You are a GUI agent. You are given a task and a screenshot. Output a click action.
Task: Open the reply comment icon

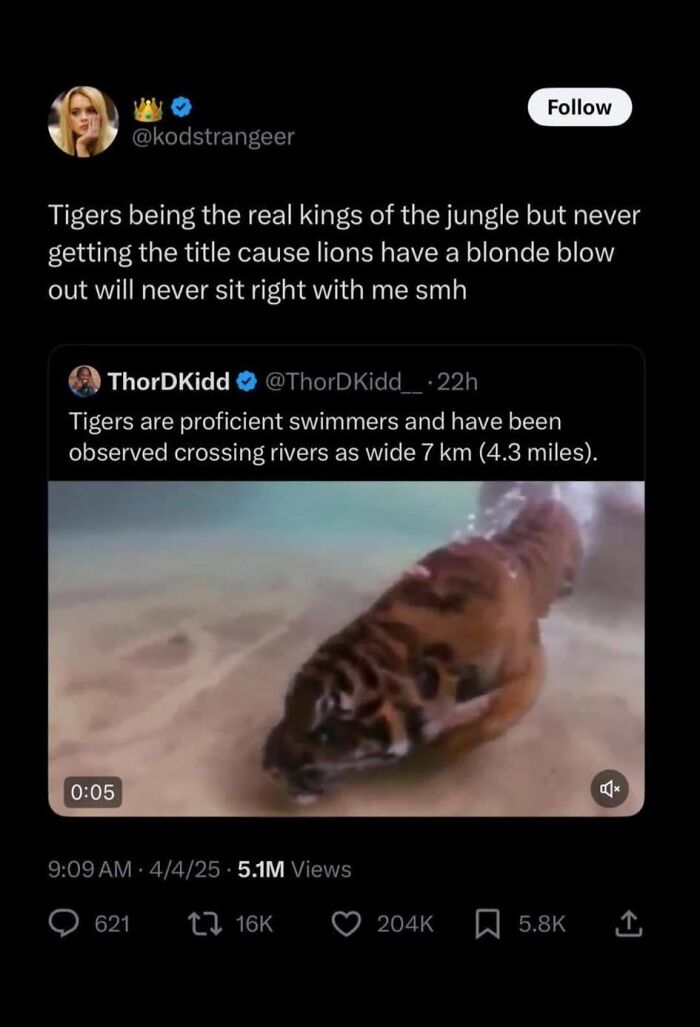63,923
